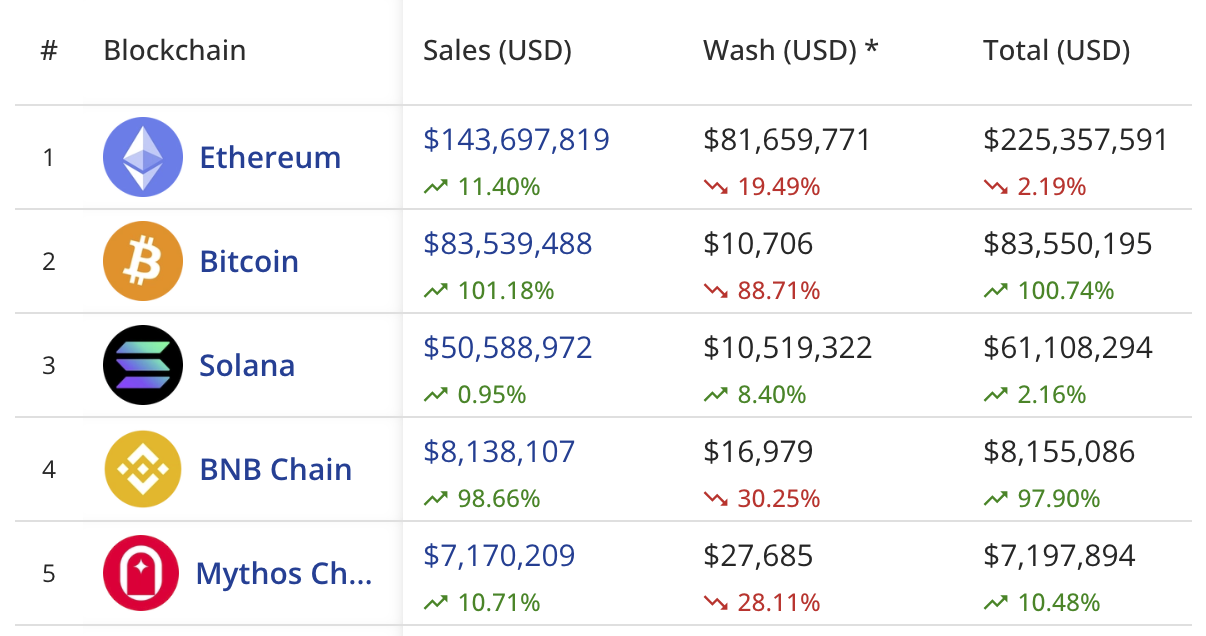Click the Bitcoin logo icon
Screen dimensions: 1206x636
143,261
